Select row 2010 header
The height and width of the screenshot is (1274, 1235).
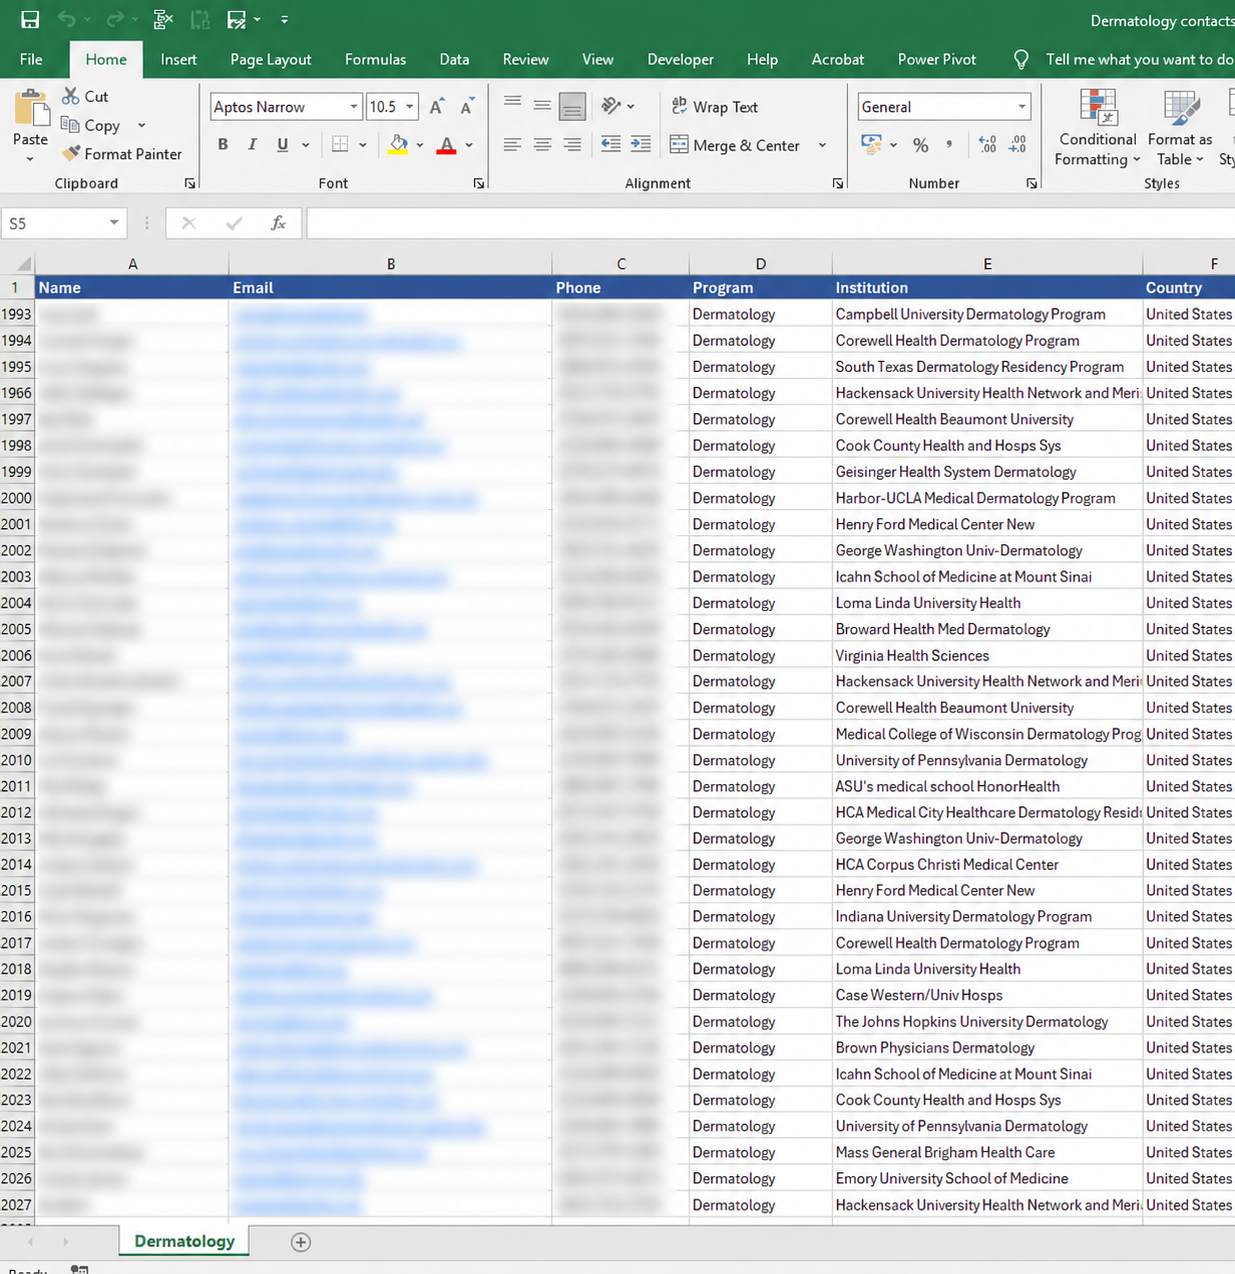pyautogui.click(x=17, y=760)
